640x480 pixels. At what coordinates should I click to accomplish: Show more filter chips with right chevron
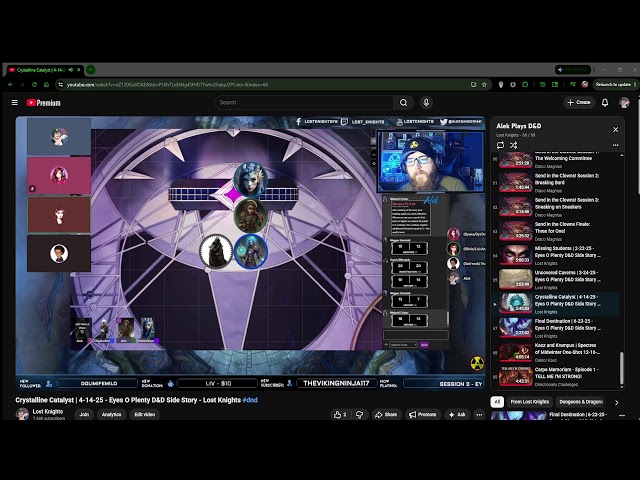(616, 402)
